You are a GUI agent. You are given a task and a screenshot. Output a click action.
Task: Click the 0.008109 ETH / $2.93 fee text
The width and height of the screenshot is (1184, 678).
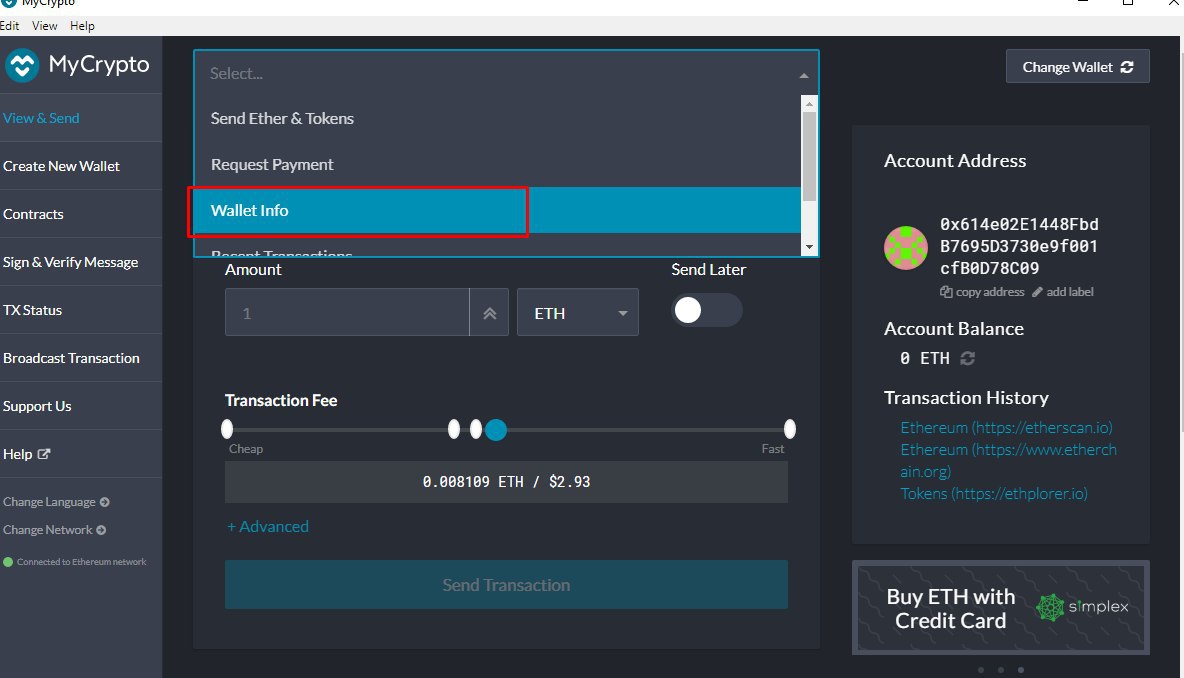[506, 482]
